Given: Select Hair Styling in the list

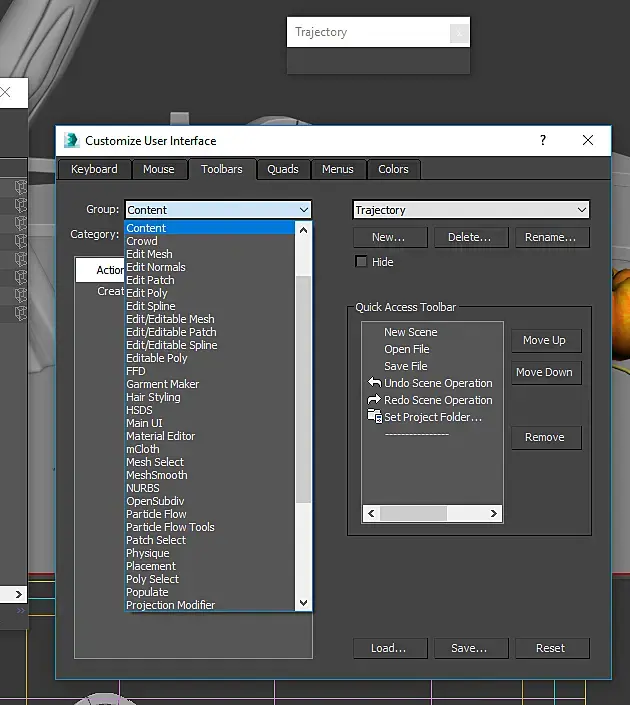Looking at the screenshot, I should (210, 397).
